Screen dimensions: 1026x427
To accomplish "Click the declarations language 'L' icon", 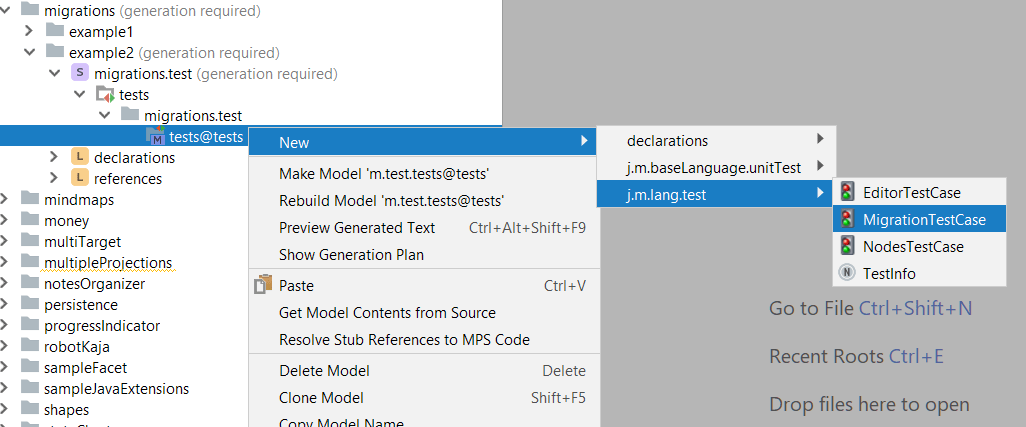I will pyautogui.click(x=79, y=157).
